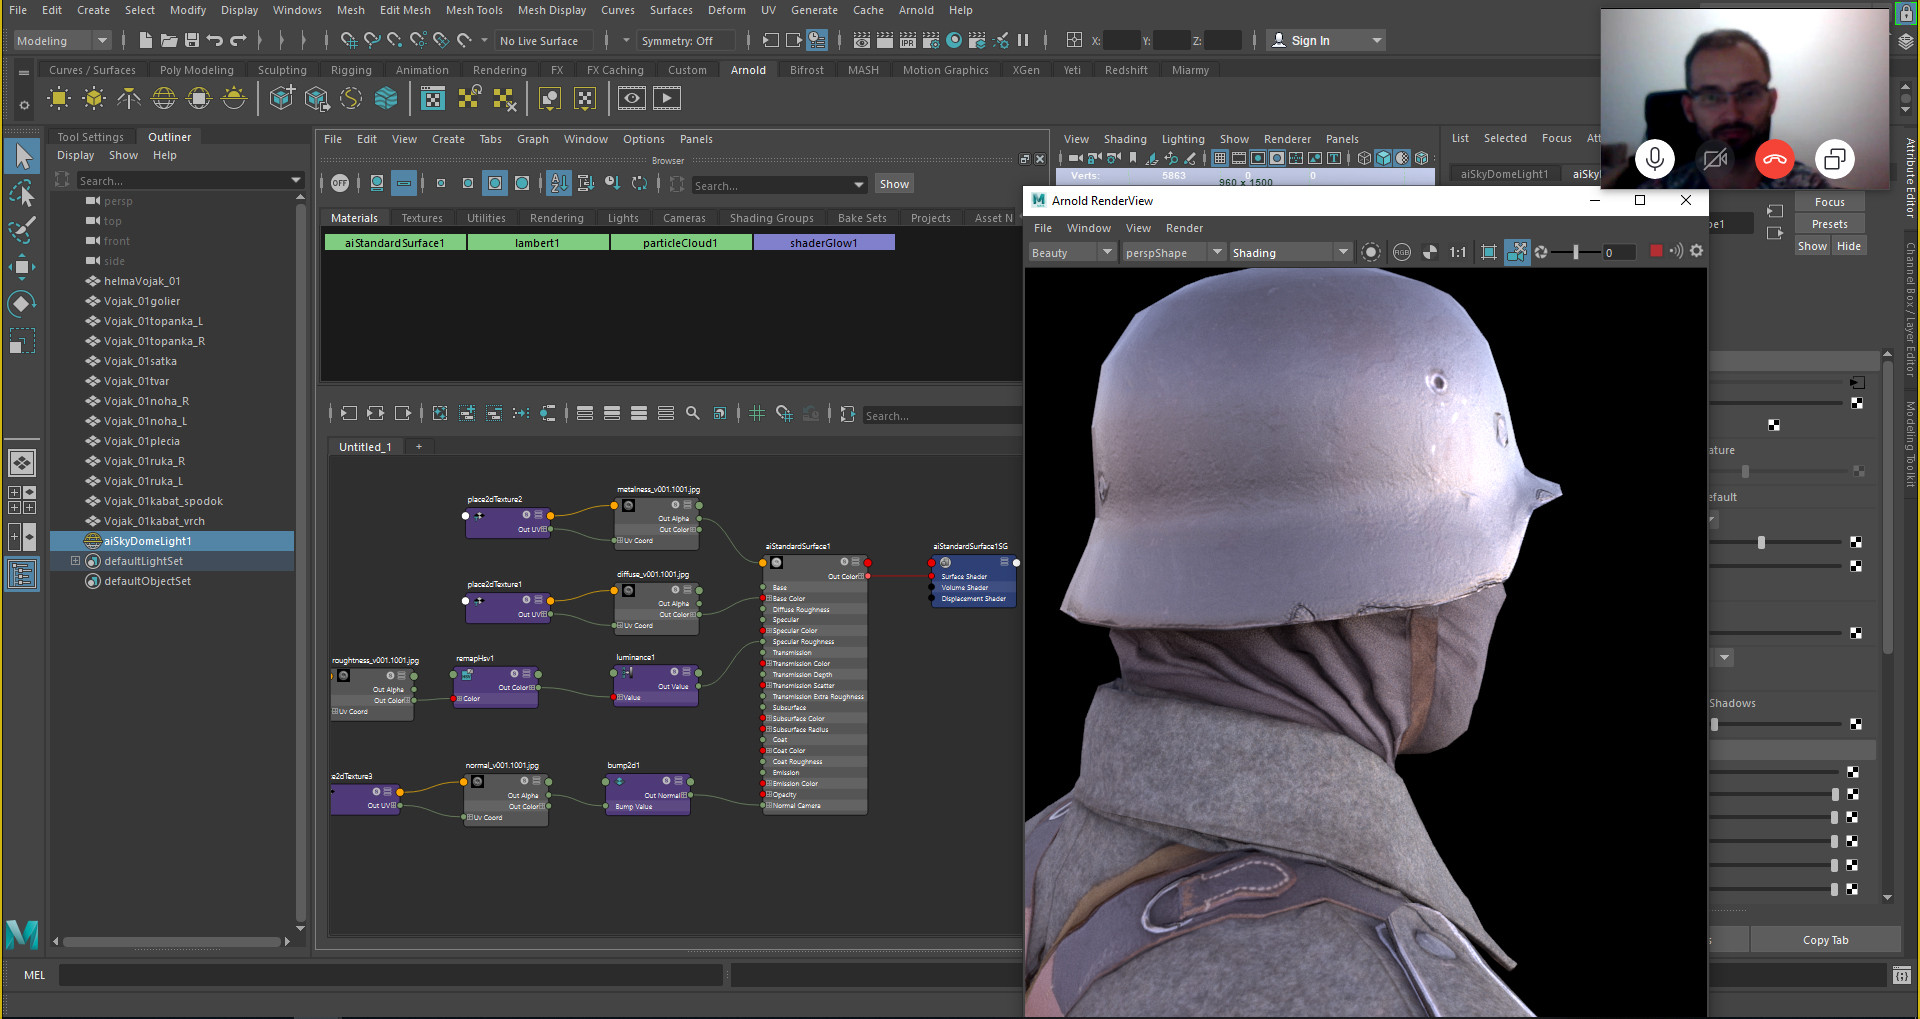
Task: Open RenderView settings gear icon
Action: [1696, 252]
